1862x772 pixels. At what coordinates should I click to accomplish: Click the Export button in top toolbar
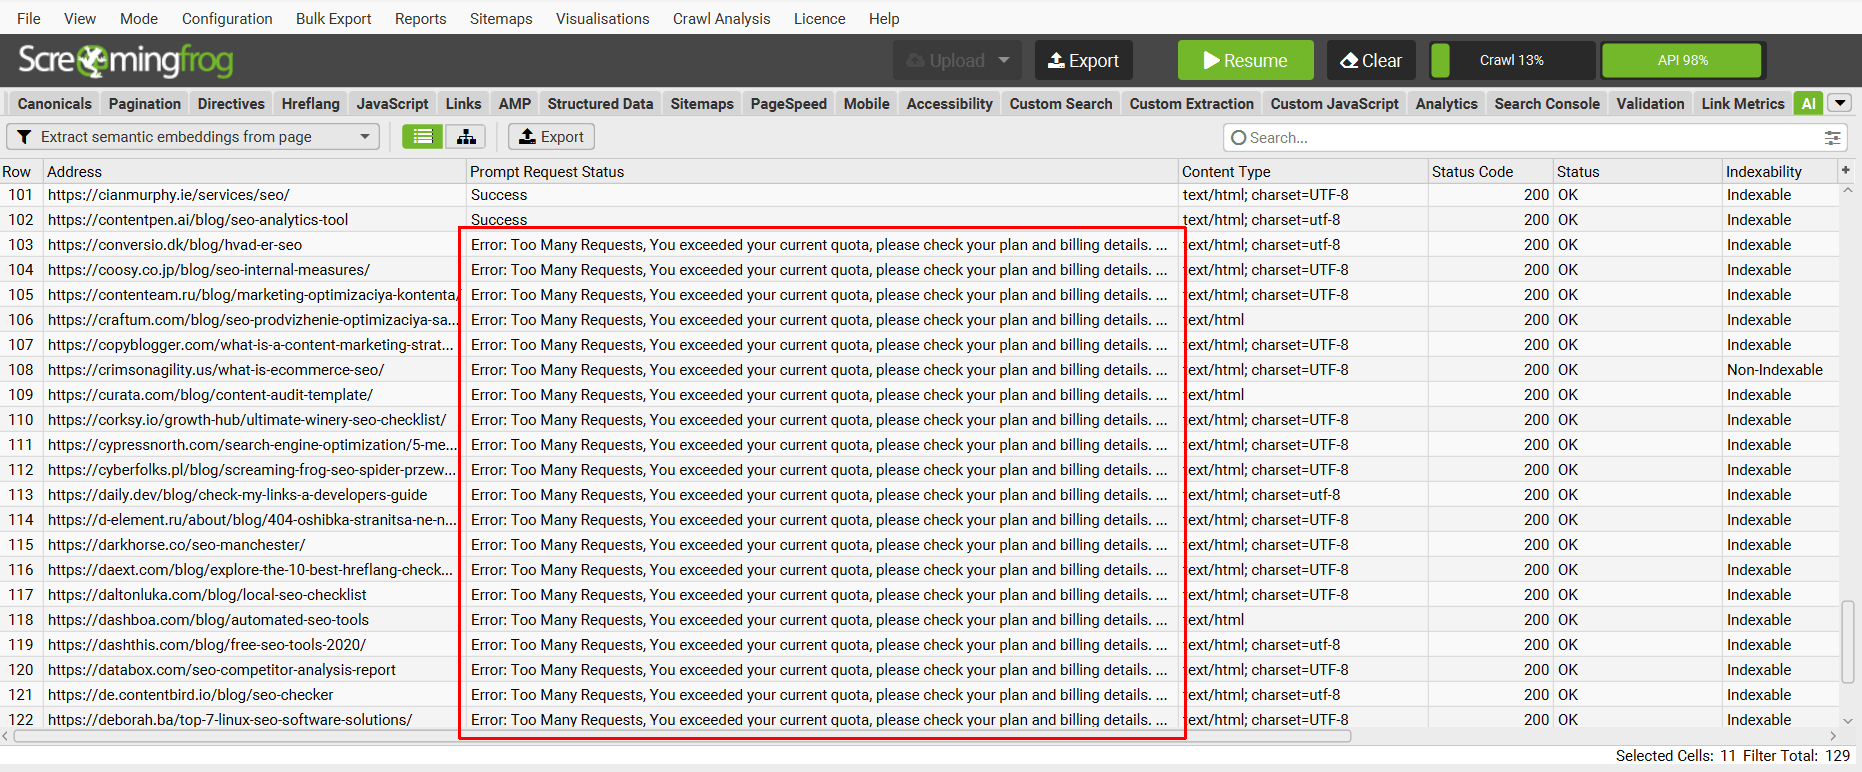(1083, 60)
